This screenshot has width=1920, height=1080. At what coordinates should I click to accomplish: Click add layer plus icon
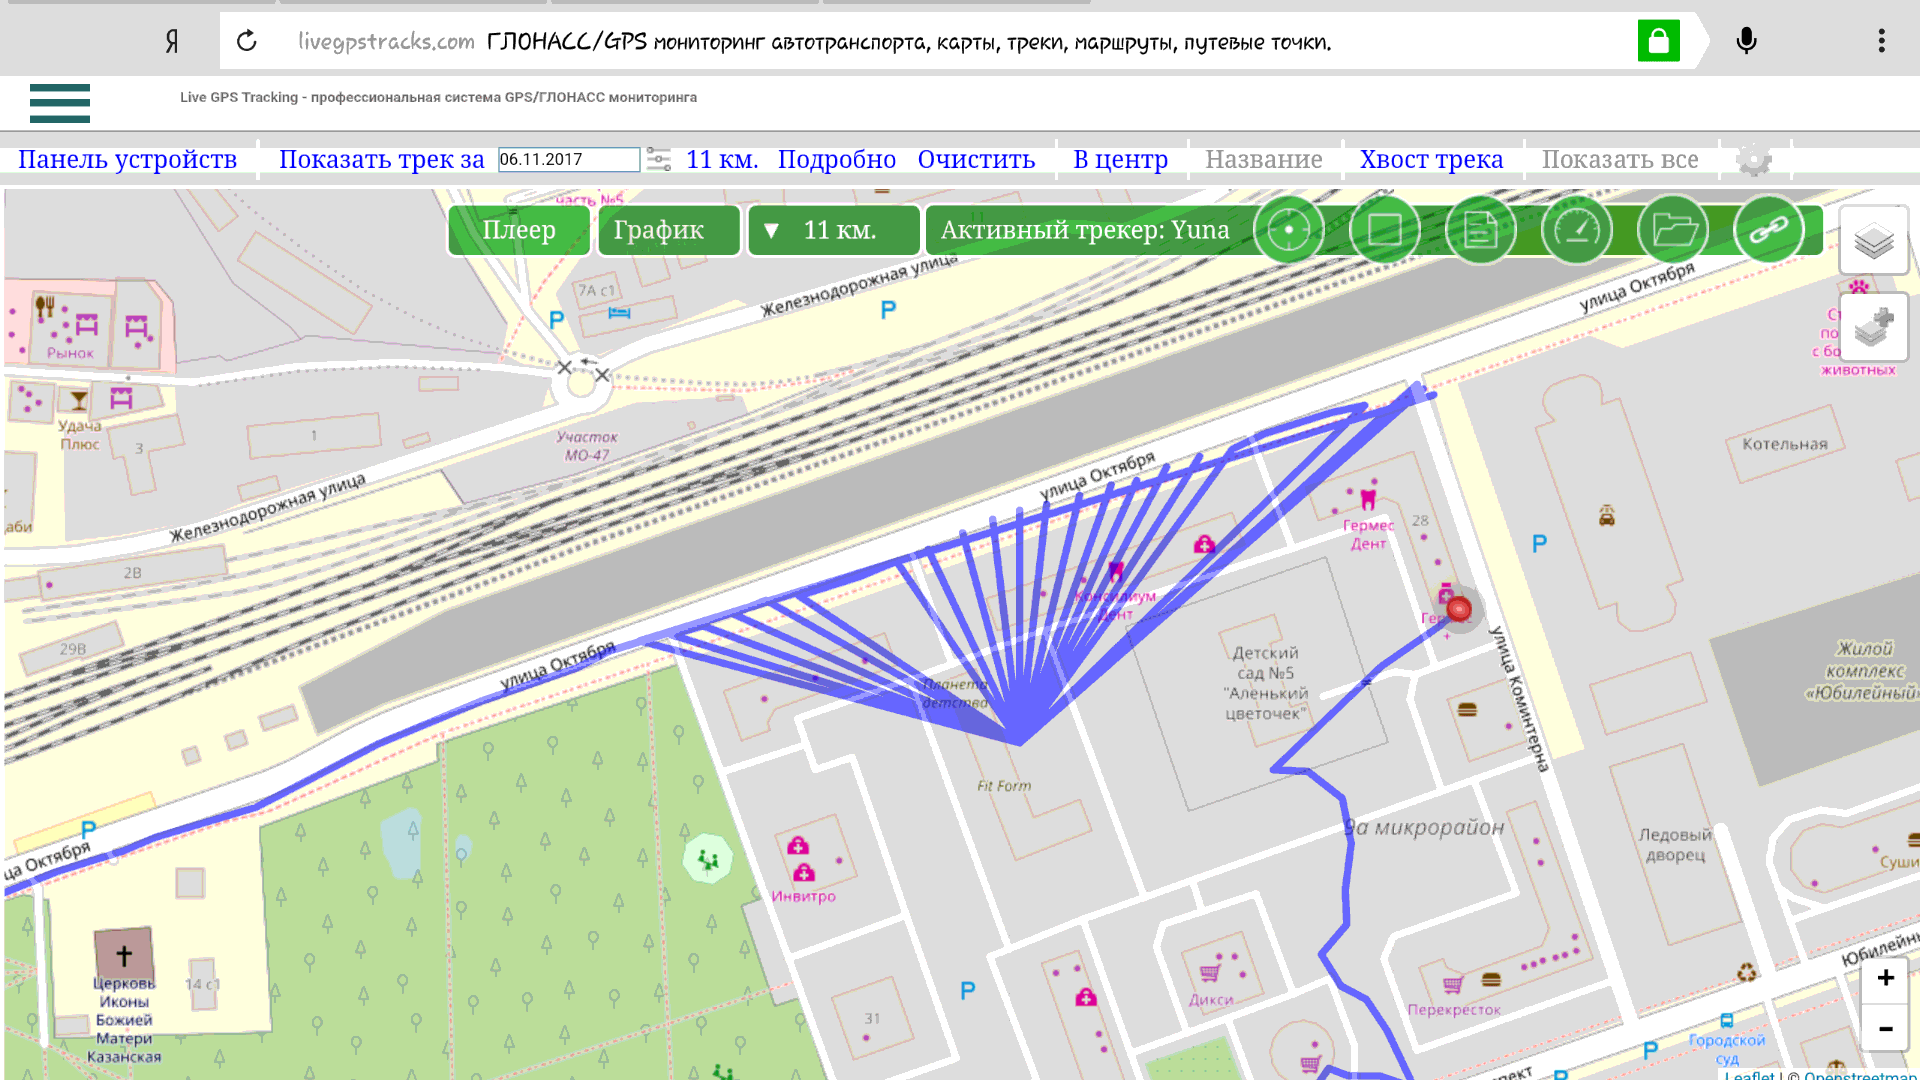coord(1874,326)
